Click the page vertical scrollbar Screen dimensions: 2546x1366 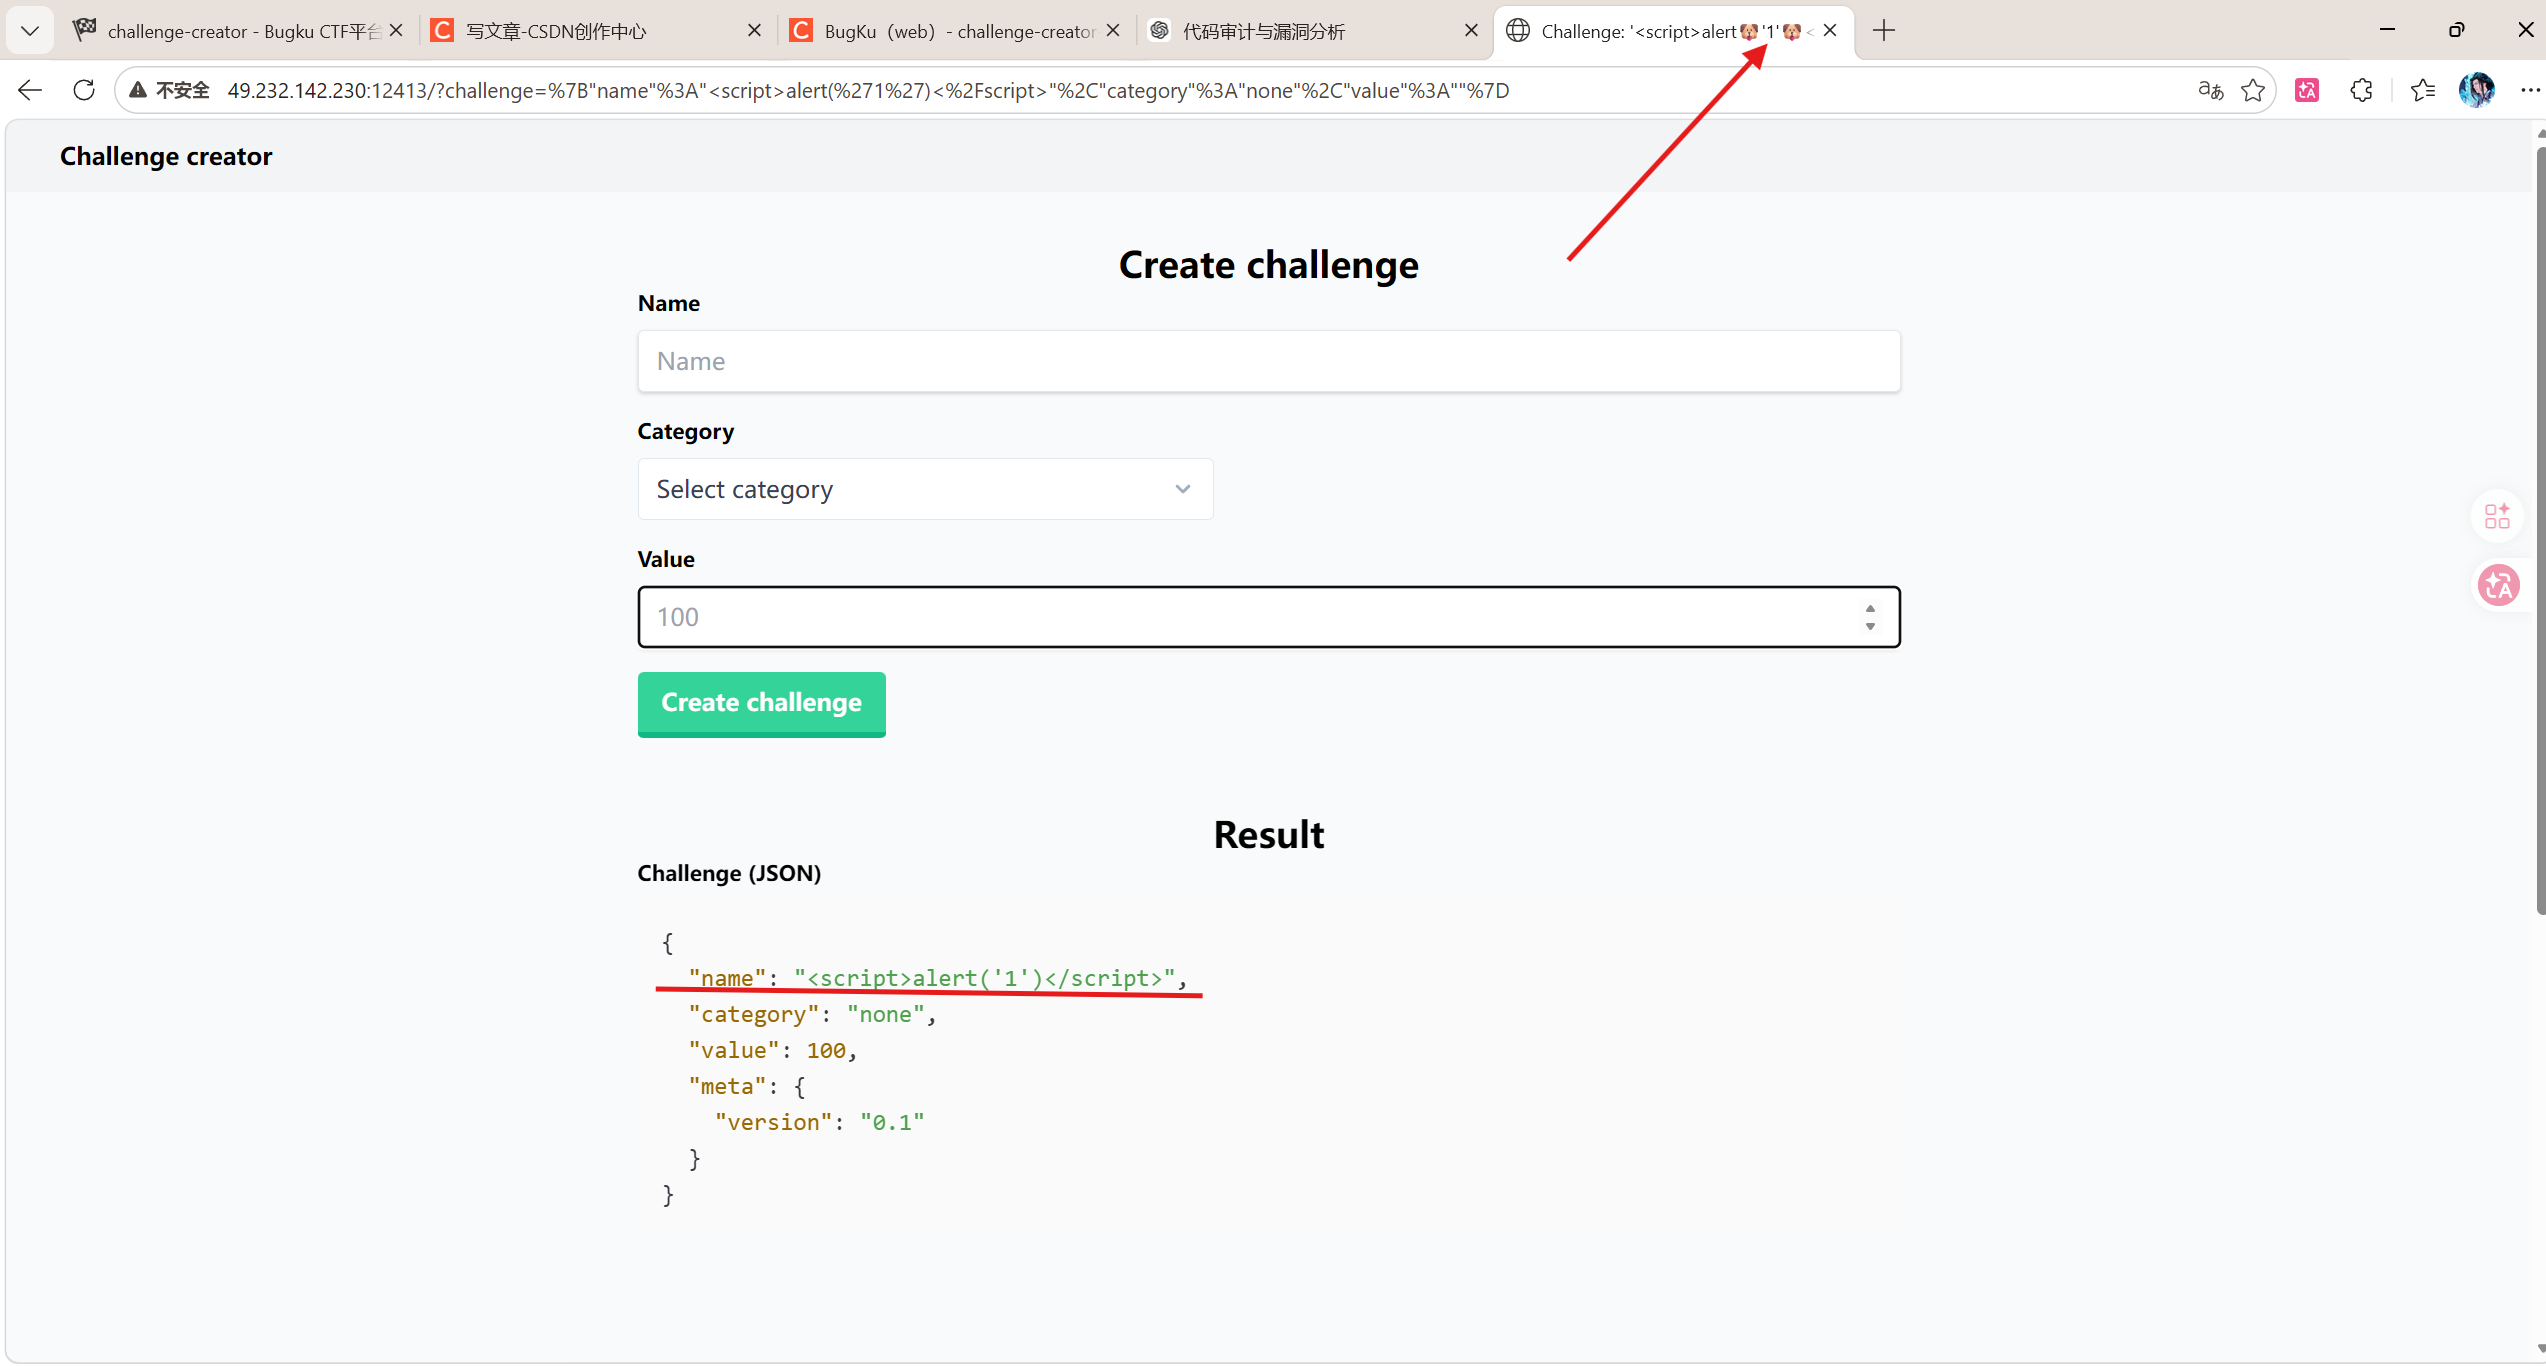[x=2540, y=530]
